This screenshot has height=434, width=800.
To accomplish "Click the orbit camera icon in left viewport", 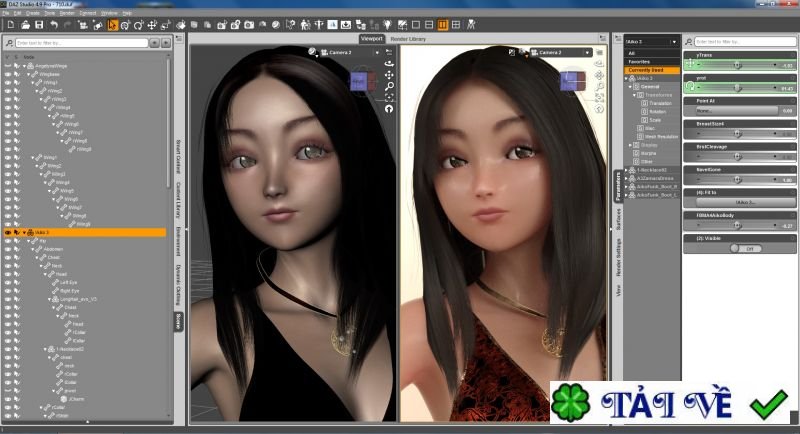I will 389,64.
